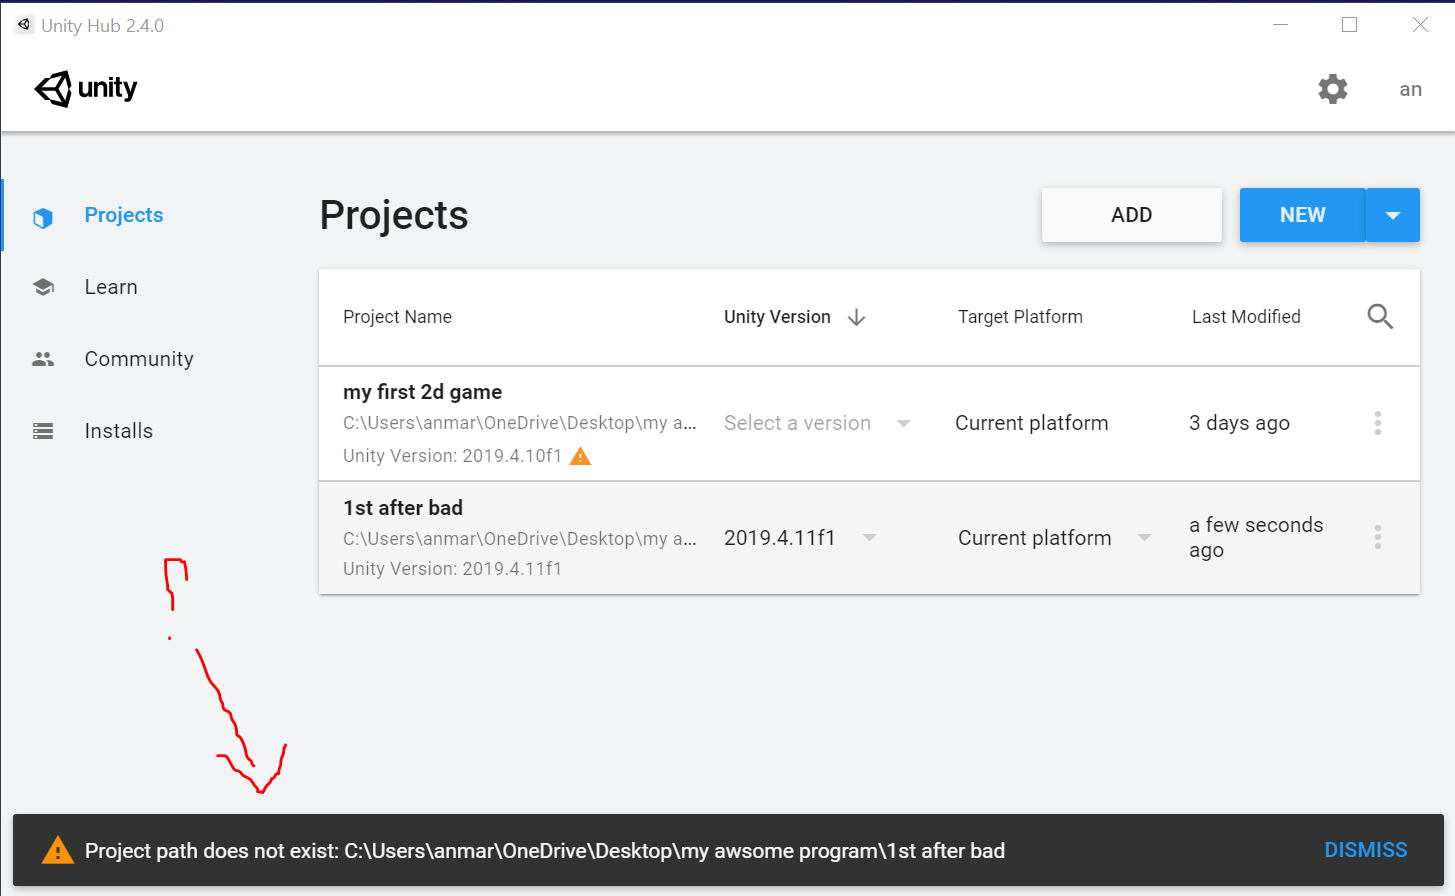Image resolution: width=1455 pixels, height=896 pixels.
Task: Click the path under '1st after bad'
Action: click(x=520, y=538)
